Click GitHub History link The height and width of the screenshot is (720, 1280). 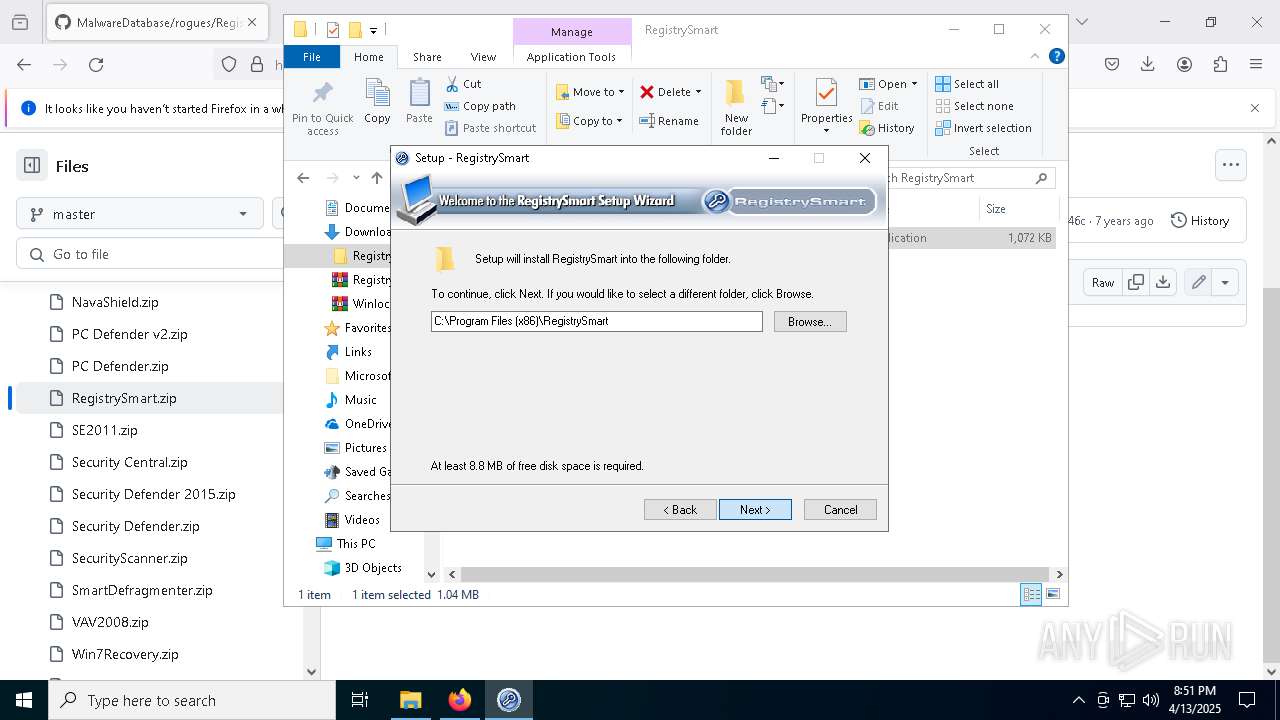pyautogui.click(x=1200, y=220)
